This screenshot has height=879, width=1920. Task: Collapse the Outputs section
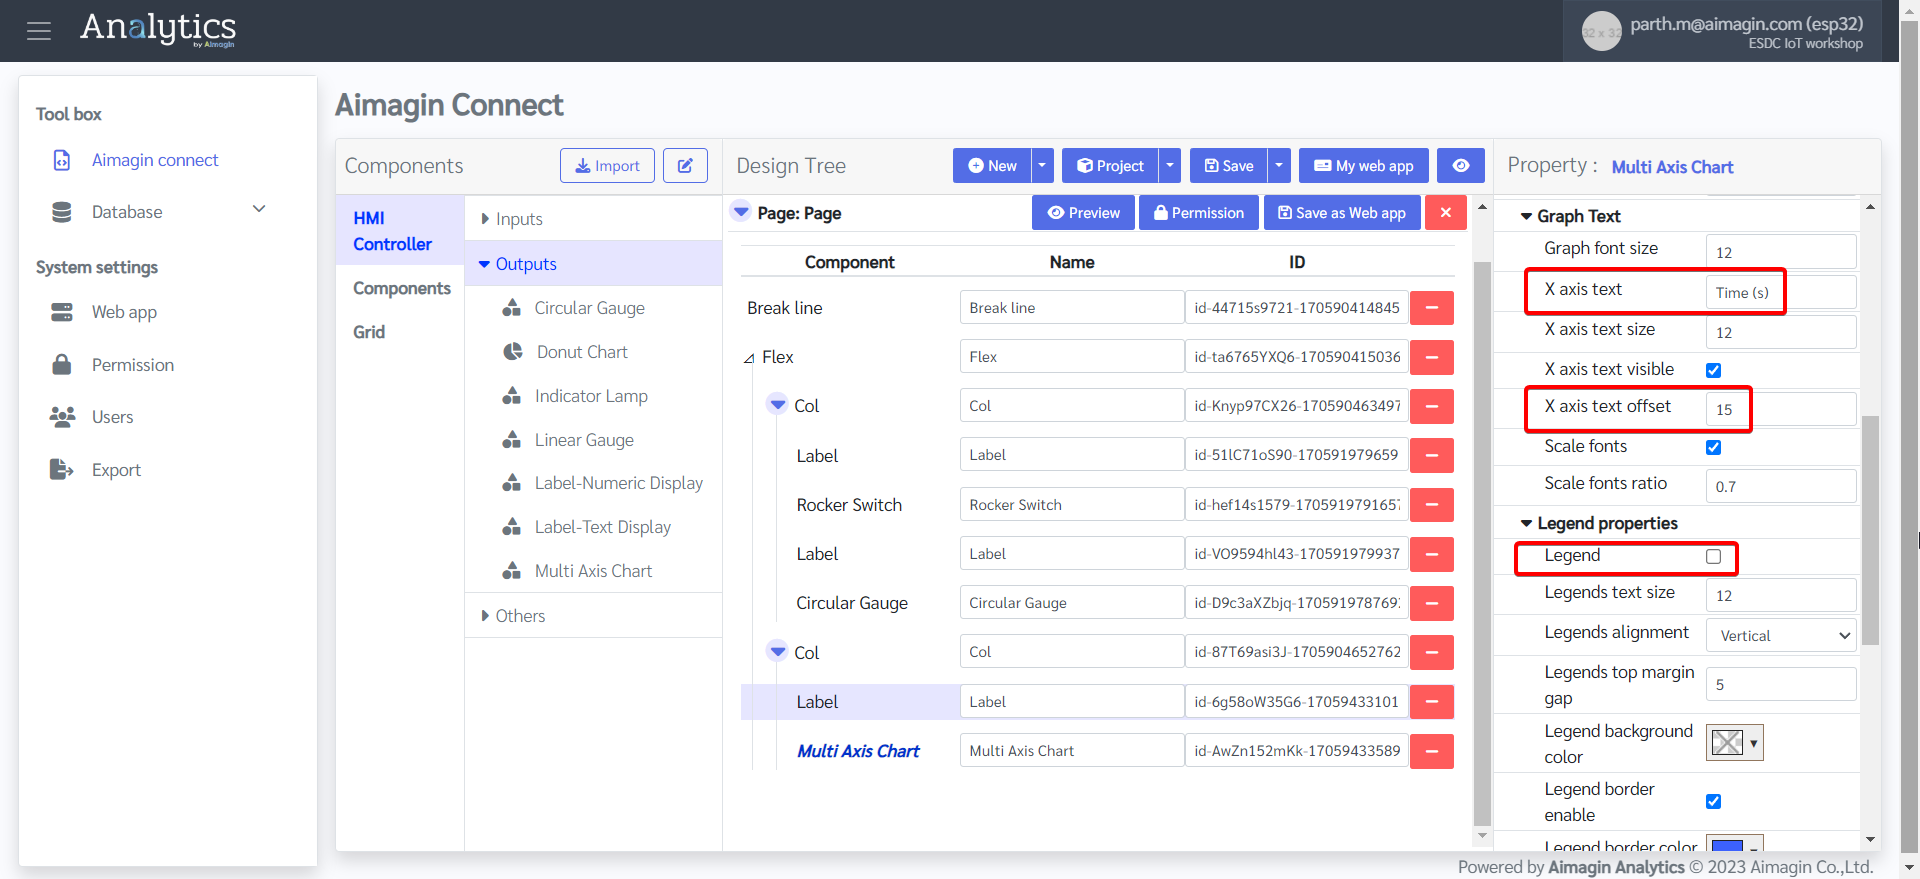tap(593, 264)
